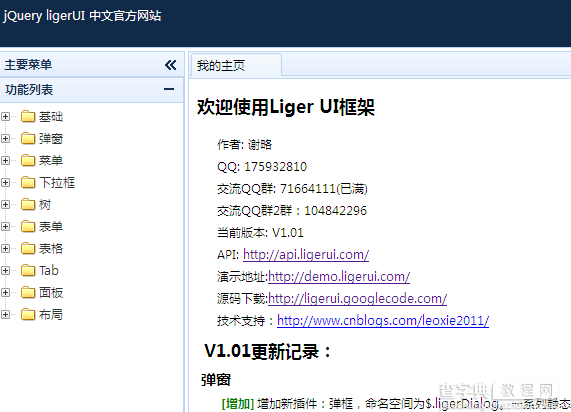Click the folder icon next to 弹窗
Screen dimensions: 571x412
point(28,138)
